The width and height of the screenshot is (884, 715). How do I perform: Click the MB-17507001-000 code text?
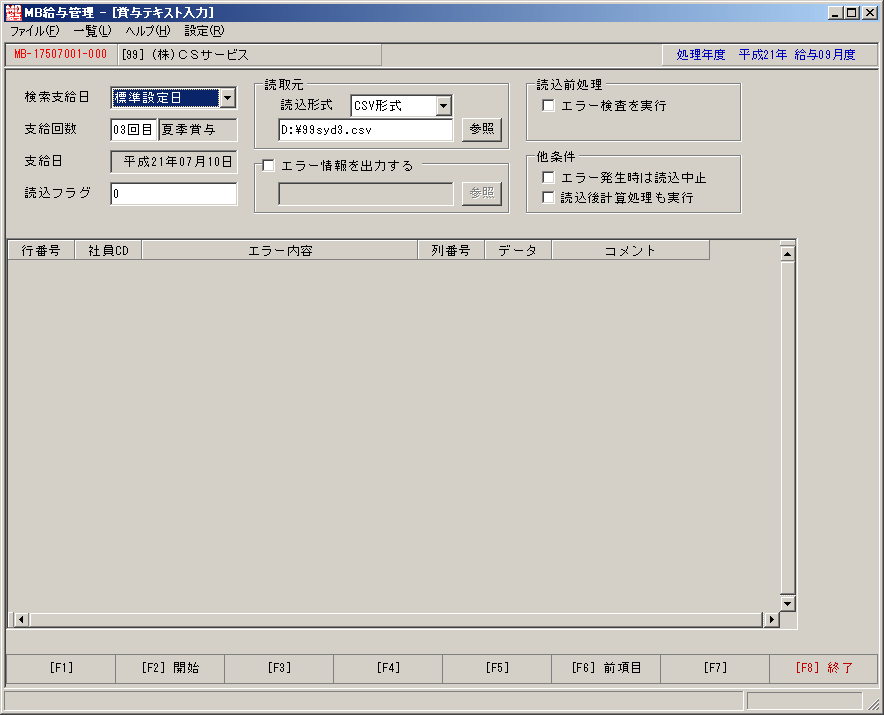(60, 55)
